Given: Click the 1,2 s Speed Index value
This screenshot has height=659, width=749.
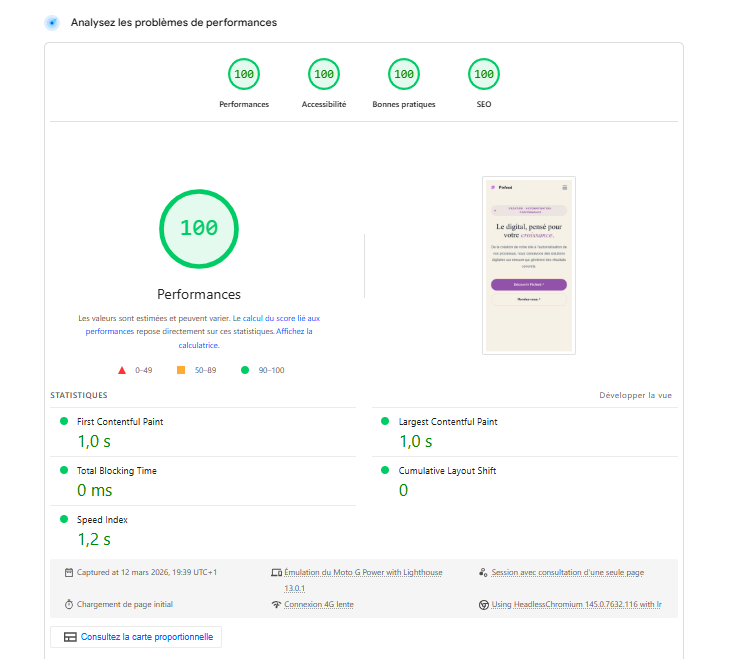Looking at the screenshot, I should click(x=94, y=540).
